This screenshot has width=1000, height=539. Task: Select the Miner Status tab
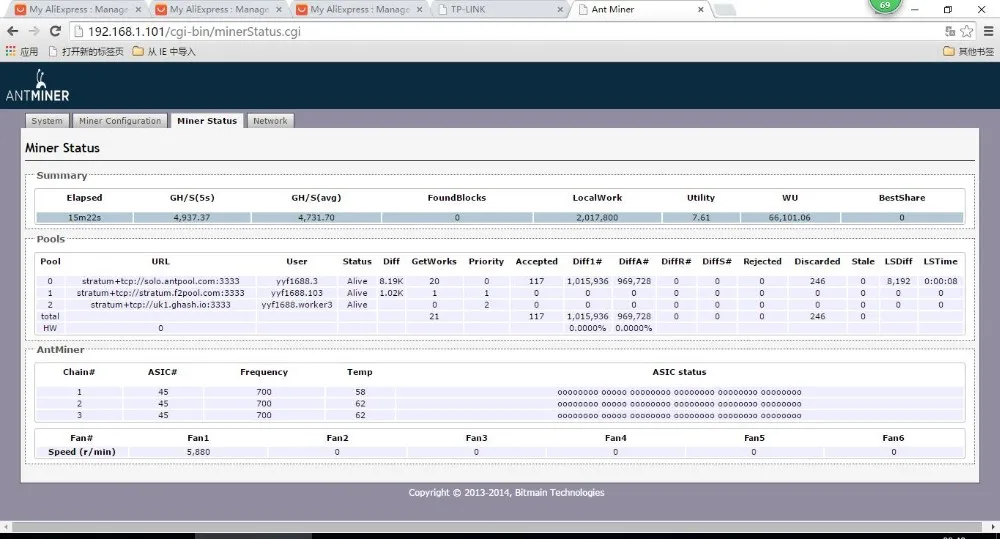tap(207, 121)
